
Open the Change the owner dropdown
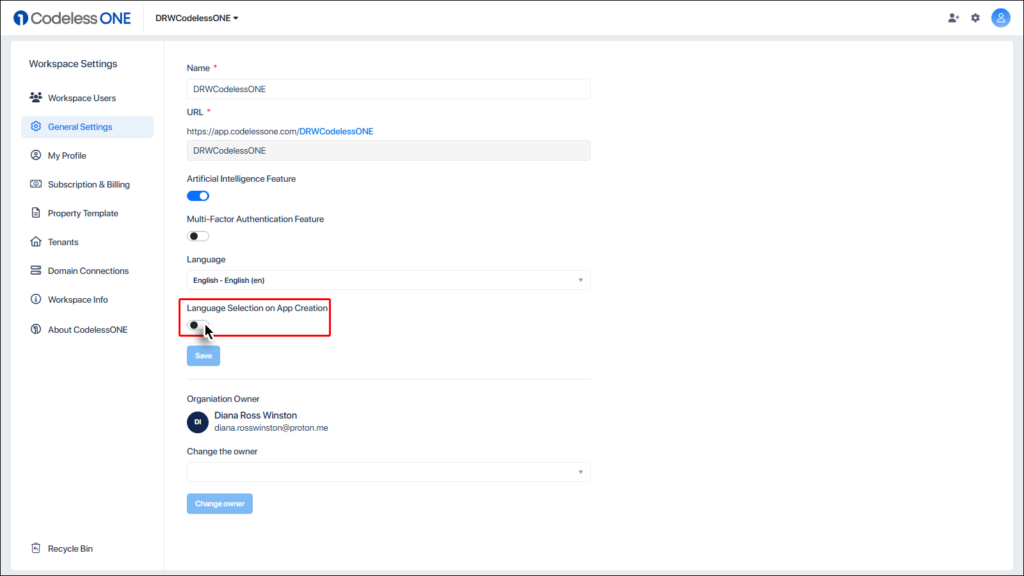tap(389, 472)
